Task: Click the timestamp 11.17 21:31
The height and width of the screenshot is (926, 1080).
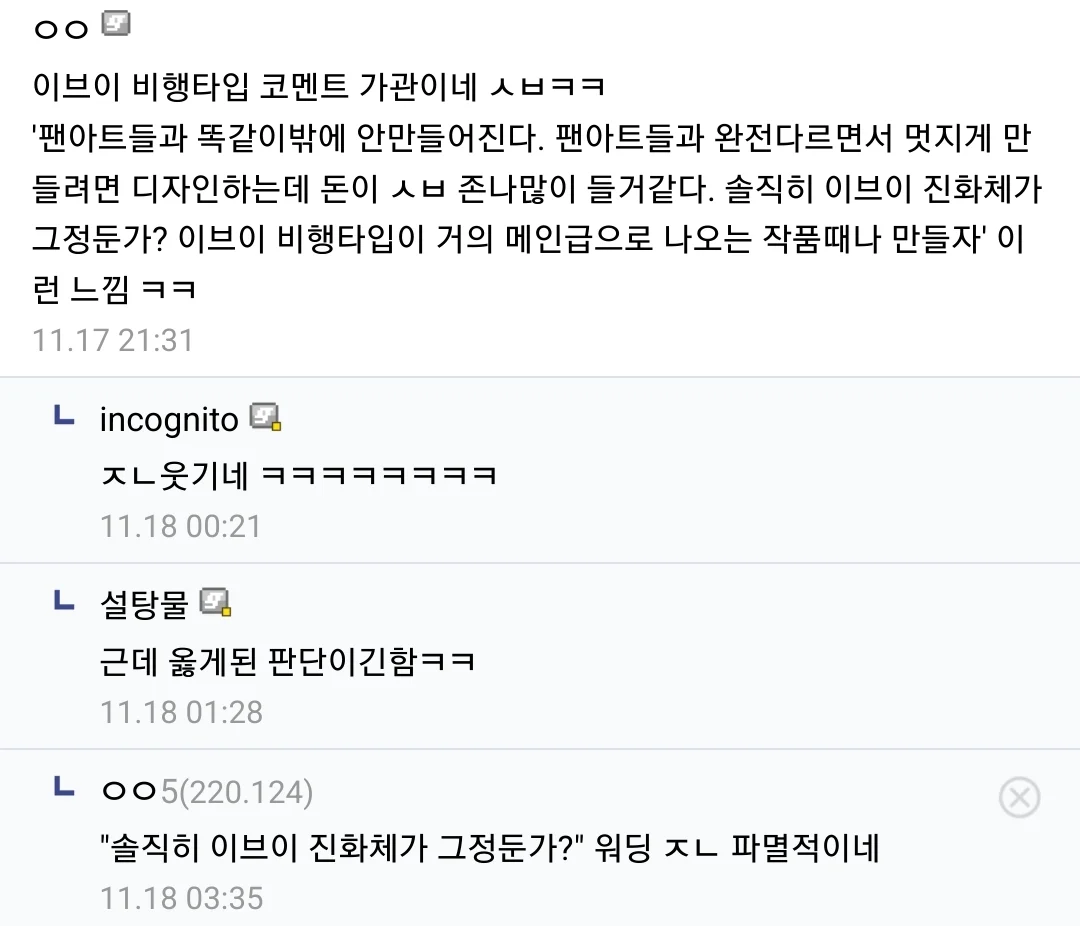Action: tap(113, 340)
